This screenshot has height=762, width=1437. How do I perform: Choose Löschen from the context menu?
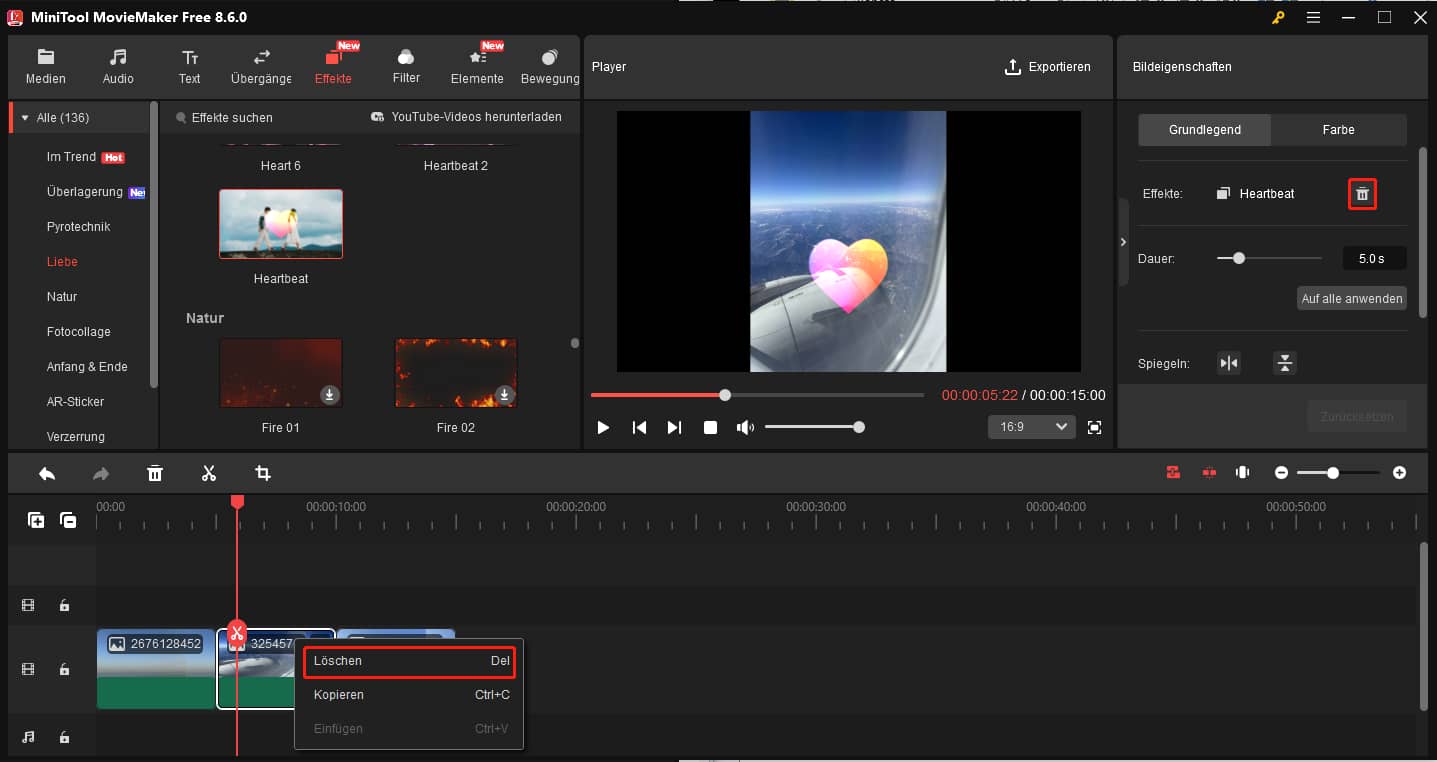click(x=338, y=661)
